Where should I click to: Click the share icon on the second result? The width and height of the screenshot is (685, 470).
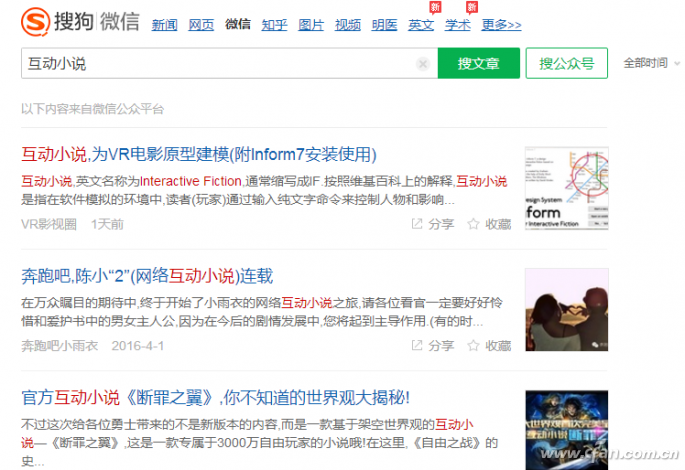[x=417, y=346]
